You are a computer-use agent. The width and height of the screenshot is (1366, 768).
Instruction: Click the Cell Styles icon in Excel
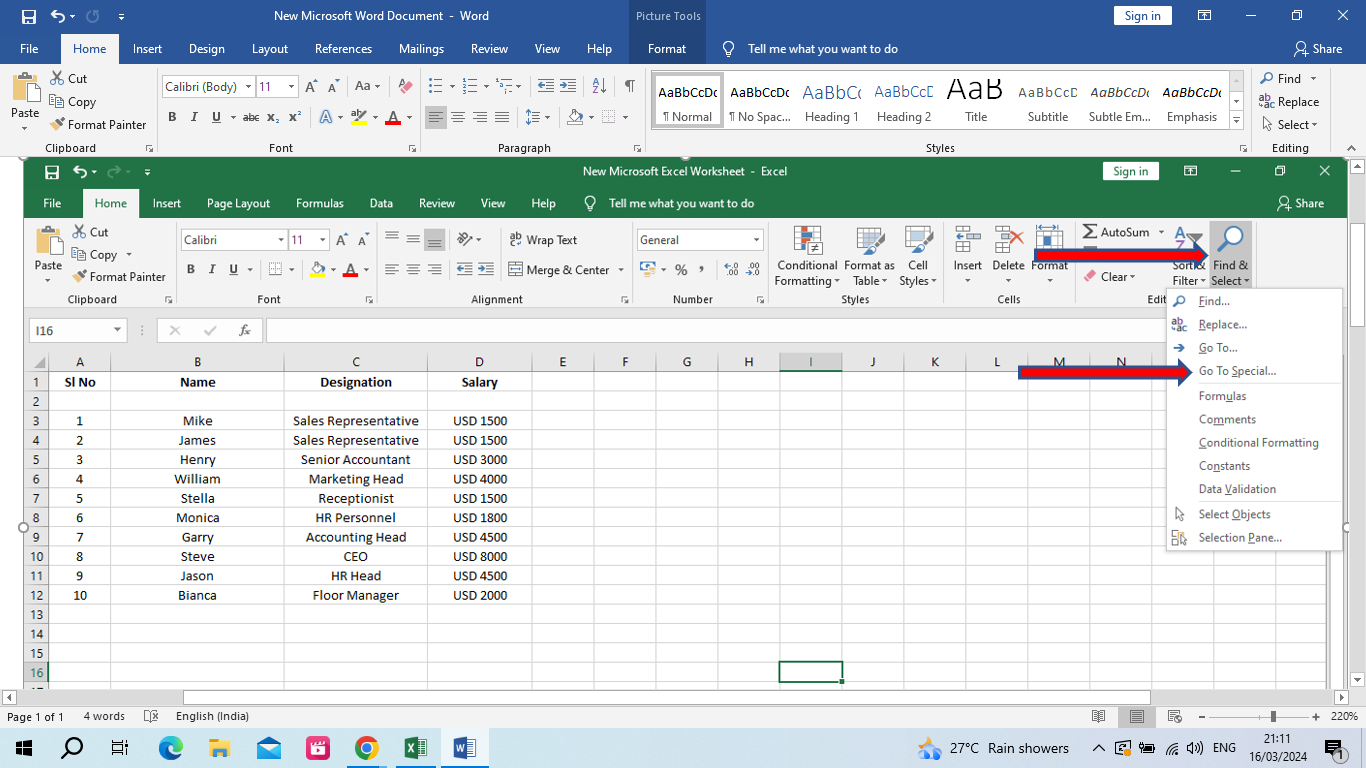click(x=918, y=241)
